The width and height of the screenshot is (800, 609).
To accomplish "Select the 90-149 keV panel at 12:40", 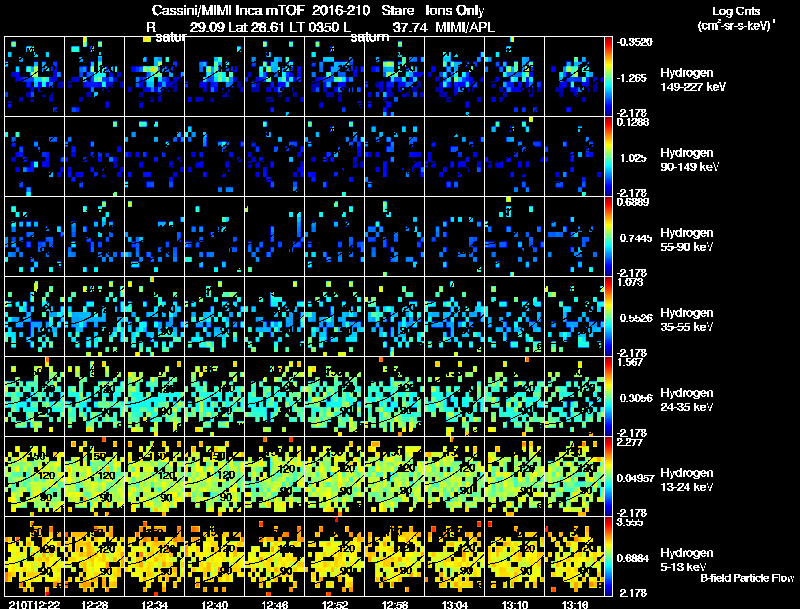I will [215, 157].
